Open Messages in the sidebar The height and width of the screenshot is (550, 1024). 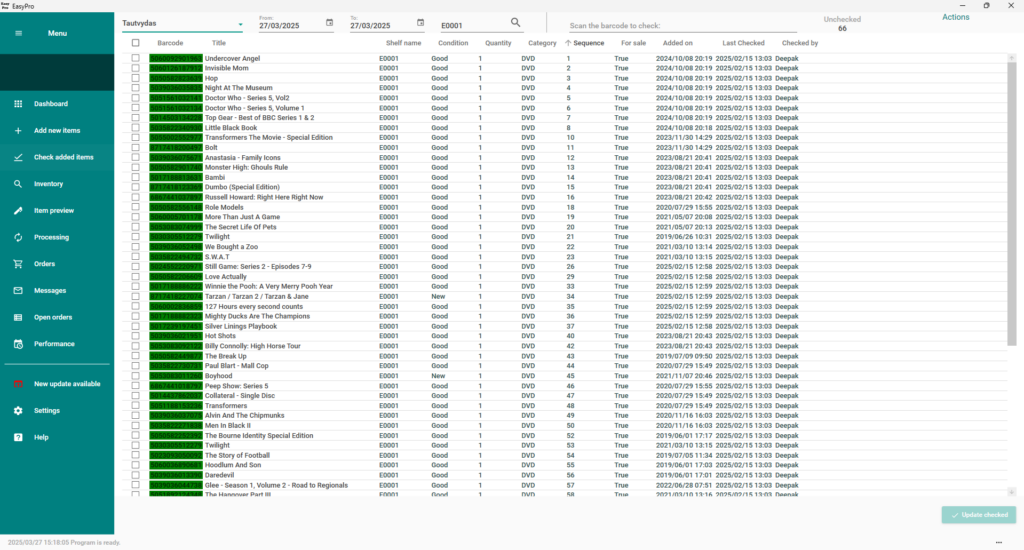pos(50,291)
